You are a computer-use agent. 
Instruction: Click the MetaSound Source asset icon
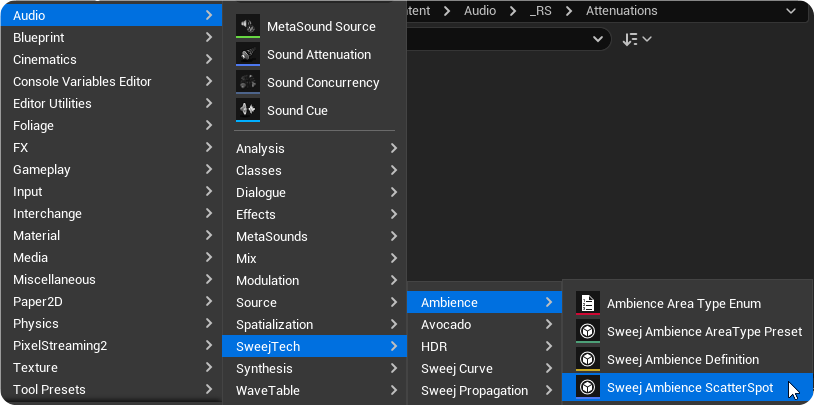(x=248, y=25)
